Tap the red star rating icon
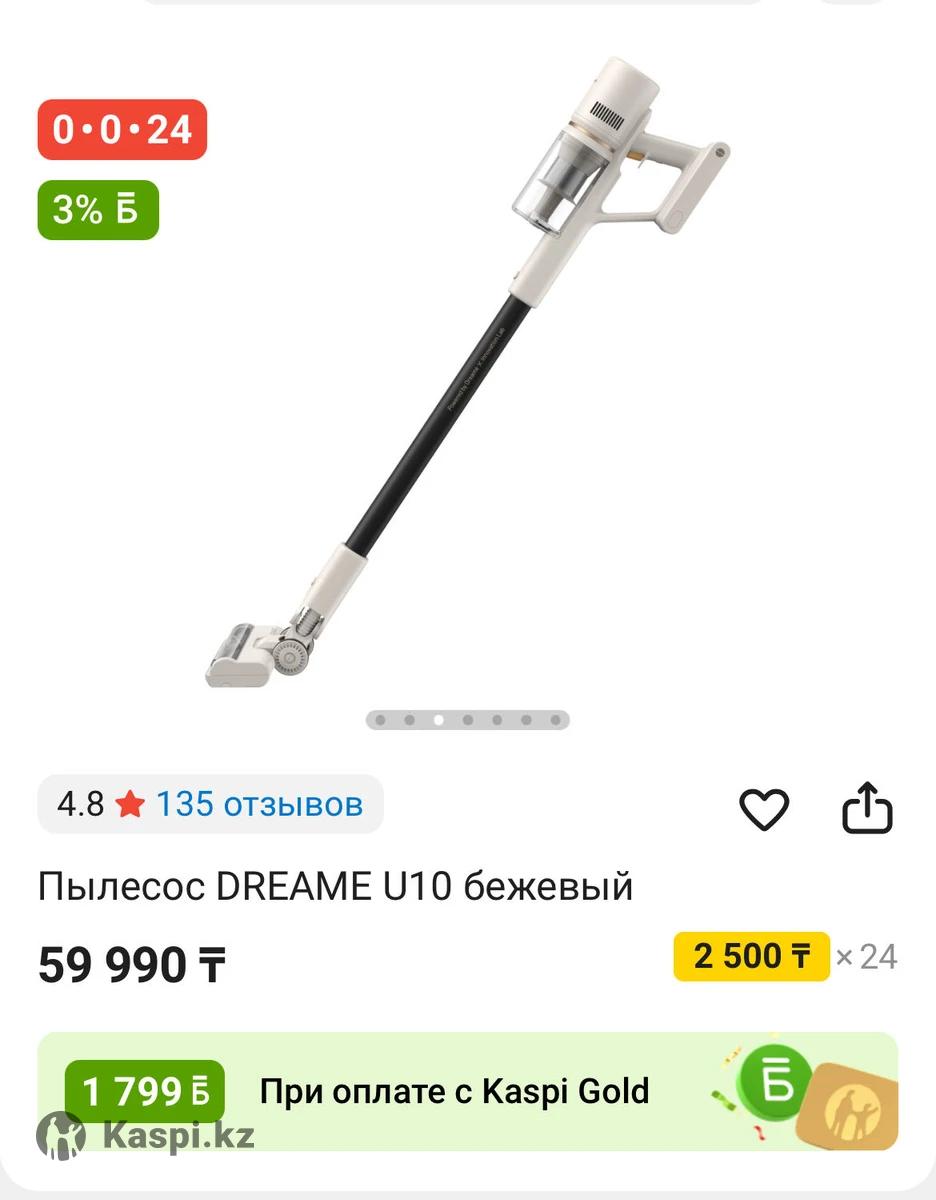The width and height of the screenshot is (936, 1200). (130, 804)
